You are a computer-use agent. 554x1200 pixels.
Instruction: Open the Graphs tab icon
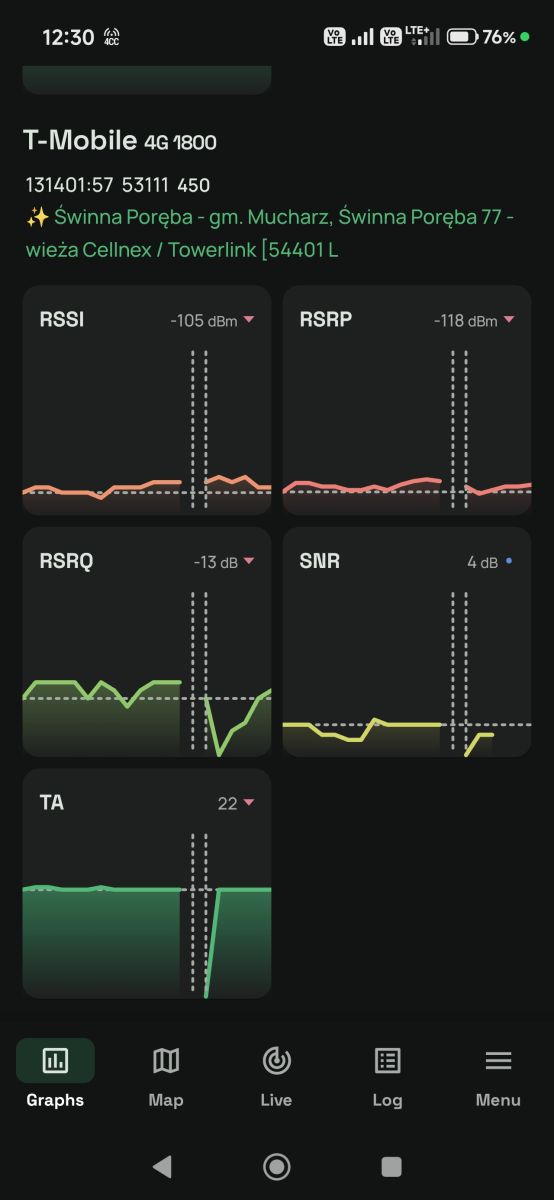(55, 1060)
